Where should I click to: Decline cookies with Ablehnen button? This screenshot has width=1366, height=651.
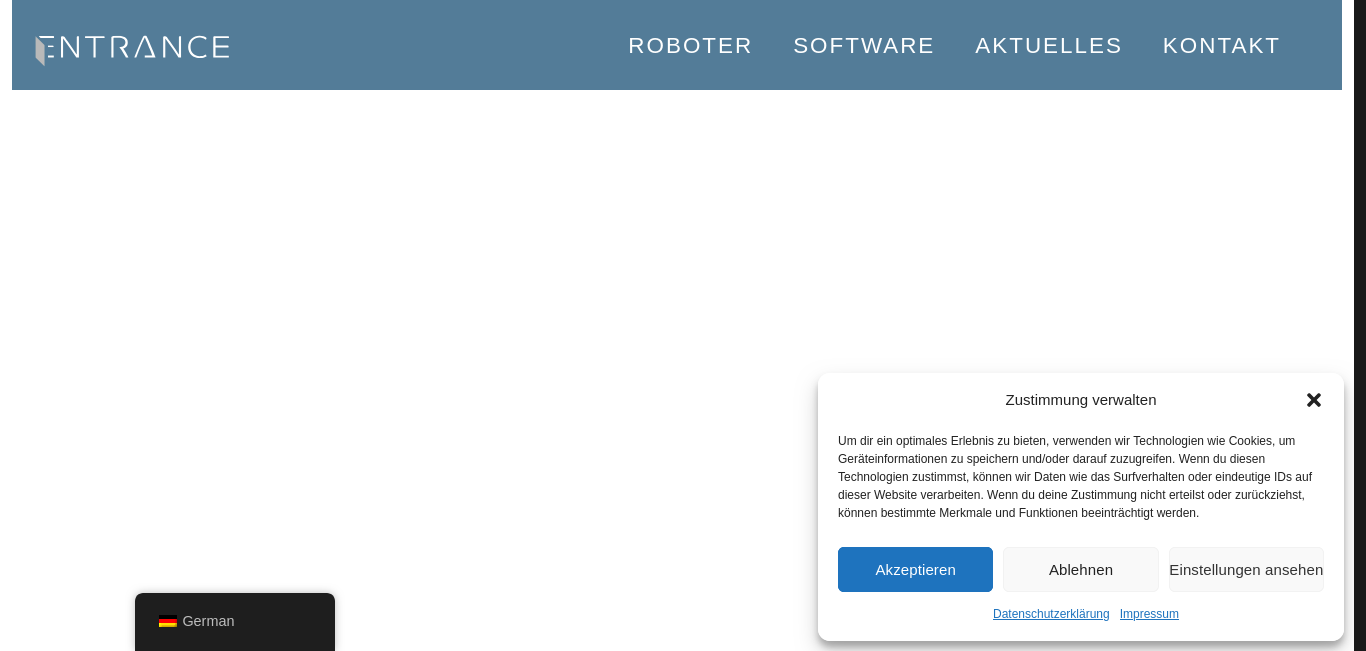1081,569
